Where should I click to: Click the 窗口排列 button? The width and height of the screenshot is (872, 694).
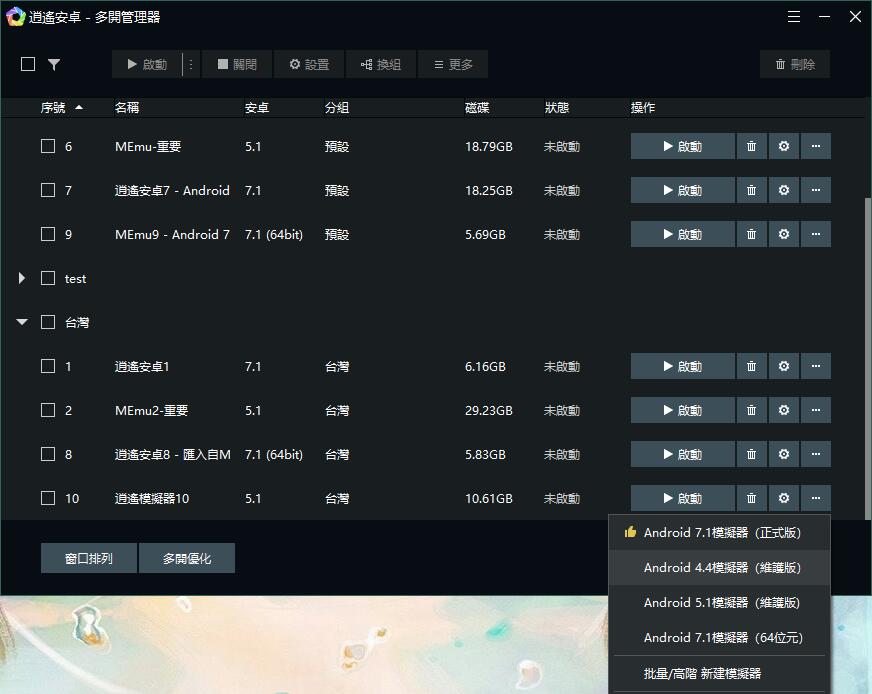88,558
